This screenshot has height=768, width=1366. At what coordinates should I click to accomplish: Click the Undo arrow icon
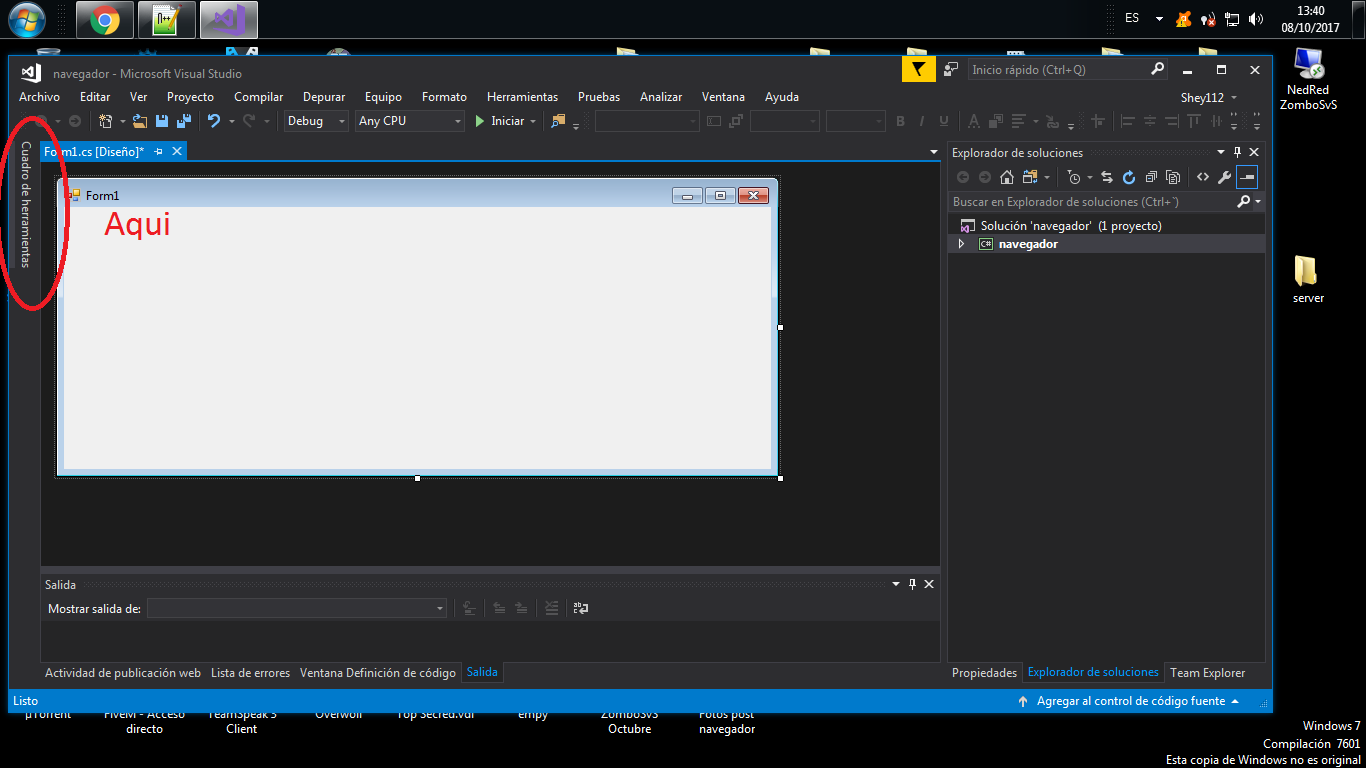[213, 121]
